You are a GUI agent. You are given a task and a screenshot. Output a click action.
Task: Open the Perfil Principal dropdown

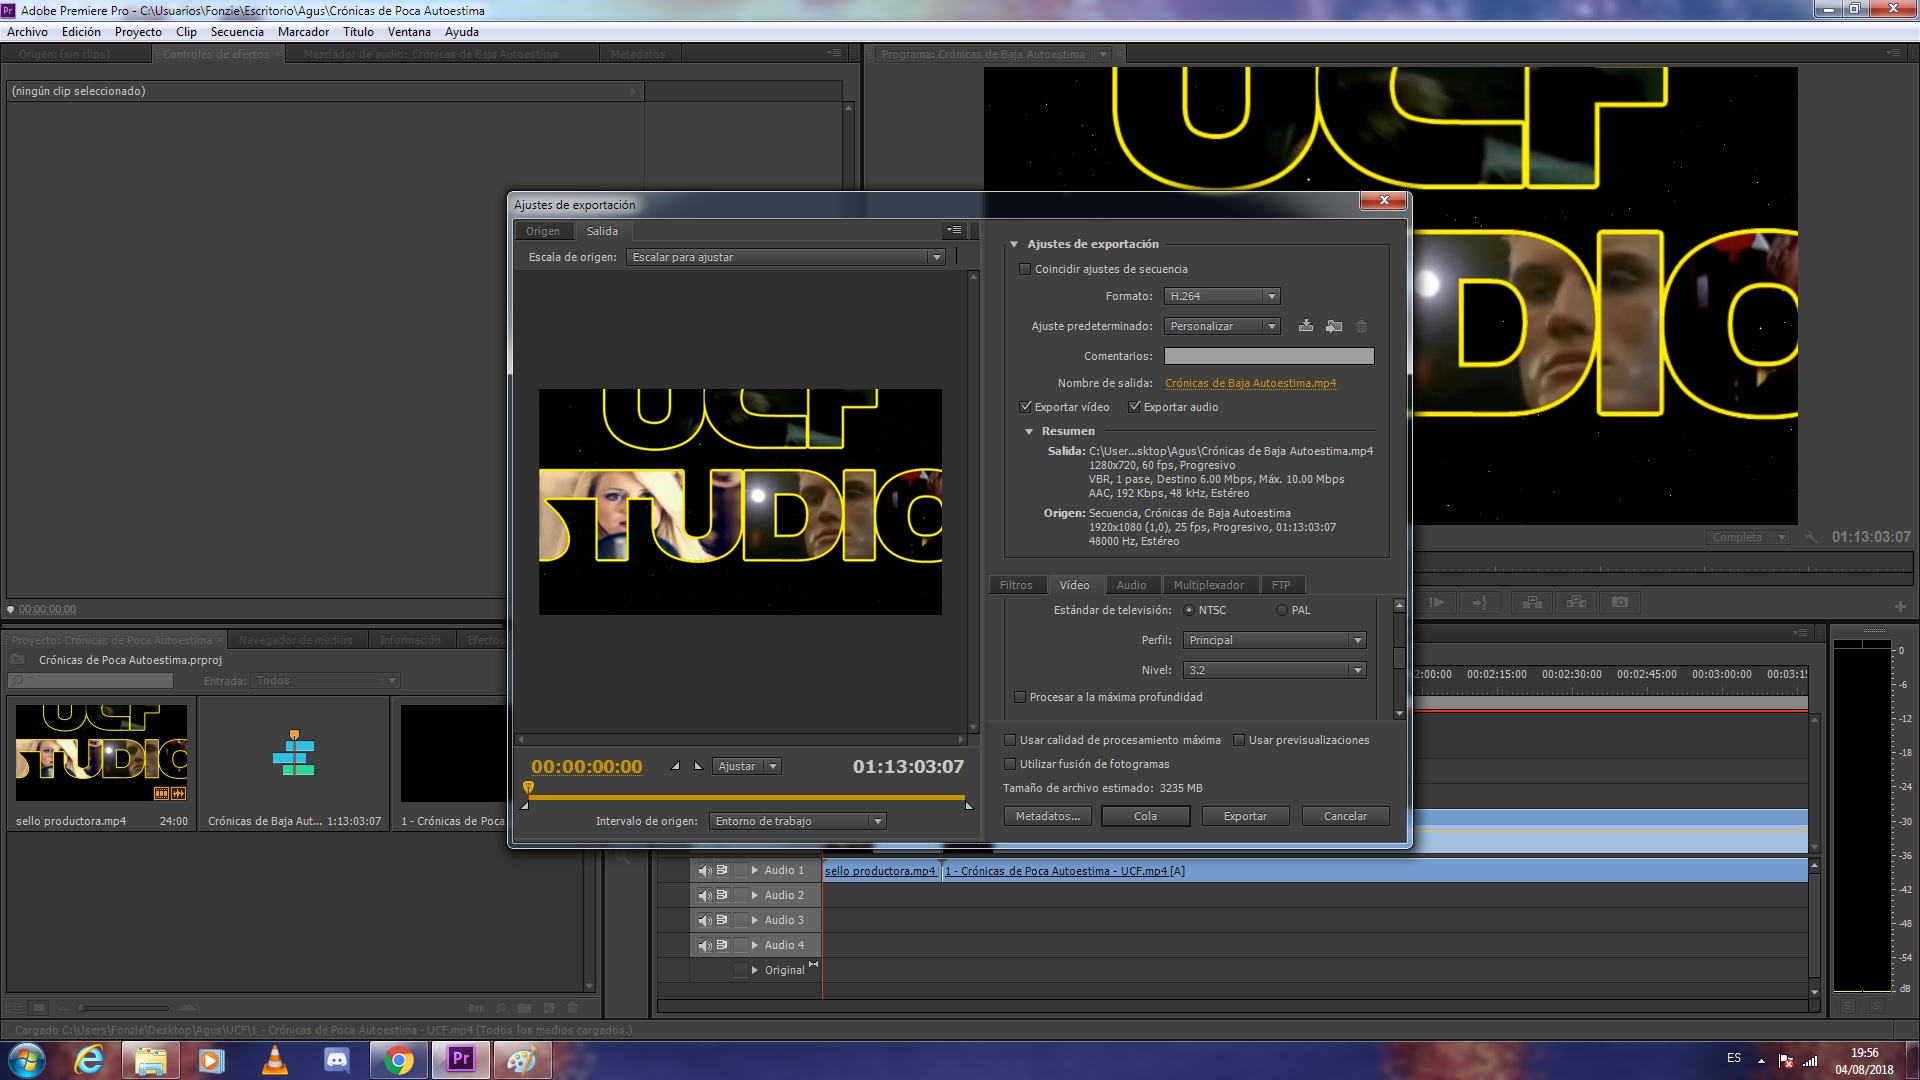pos(1275,640)
